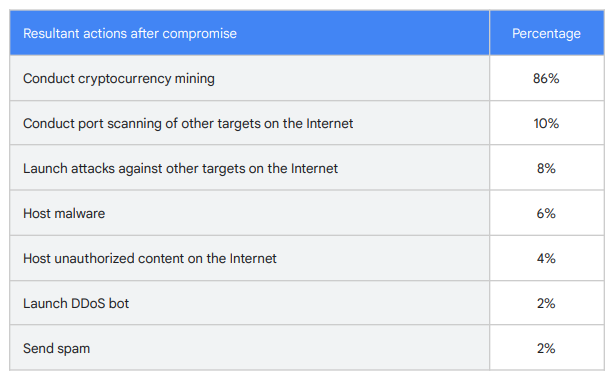Click the 'Resultant actions after compromise' header
615x378 pixels.
click(x=130, y=34)
